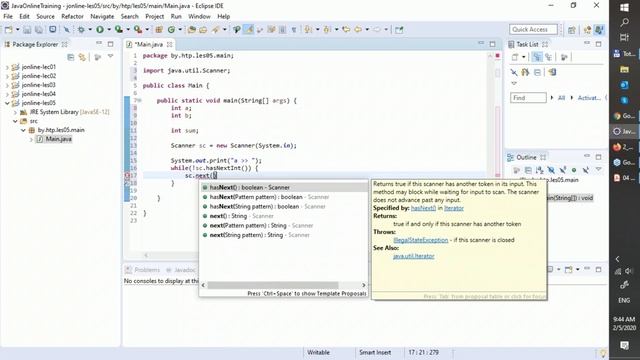
Task: Open Package Explorer View Menu triangle
Action: (111, 56)
